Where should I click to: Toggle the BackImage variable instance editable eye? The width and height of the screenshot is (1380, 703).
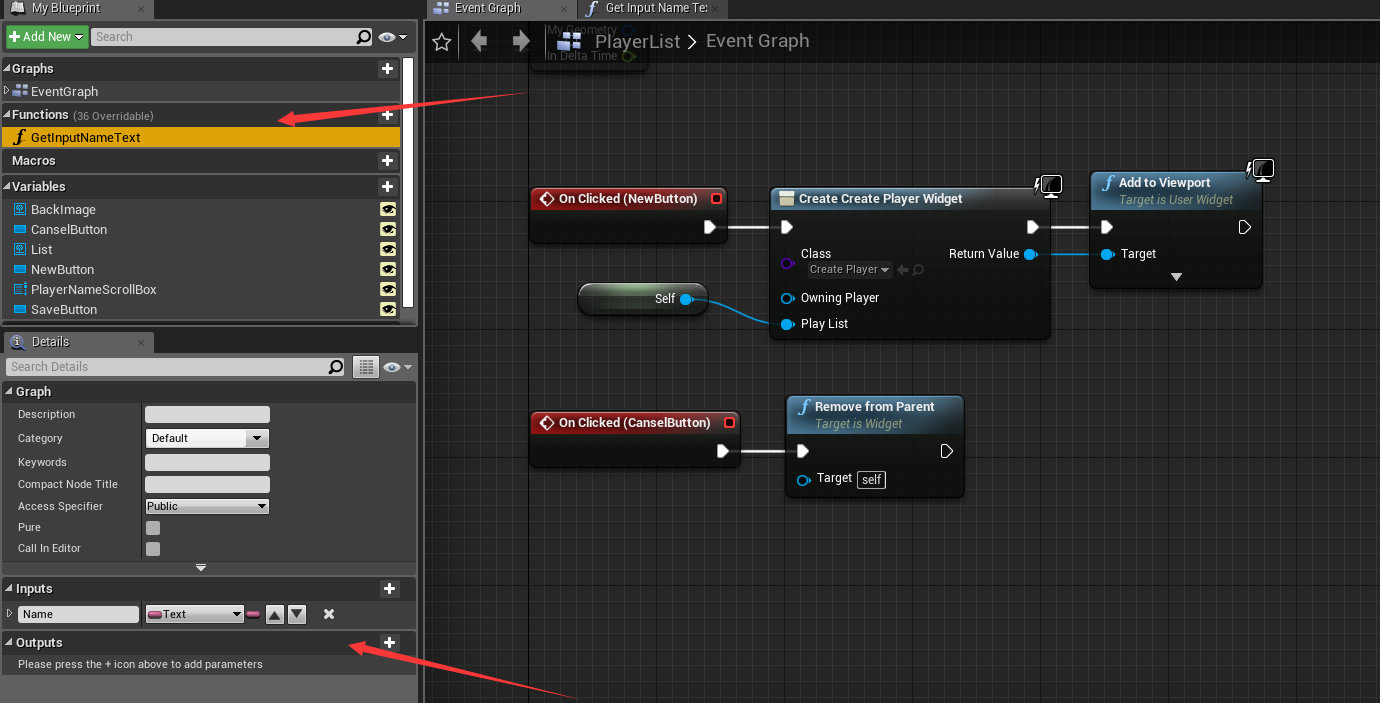tap(388, 209)
